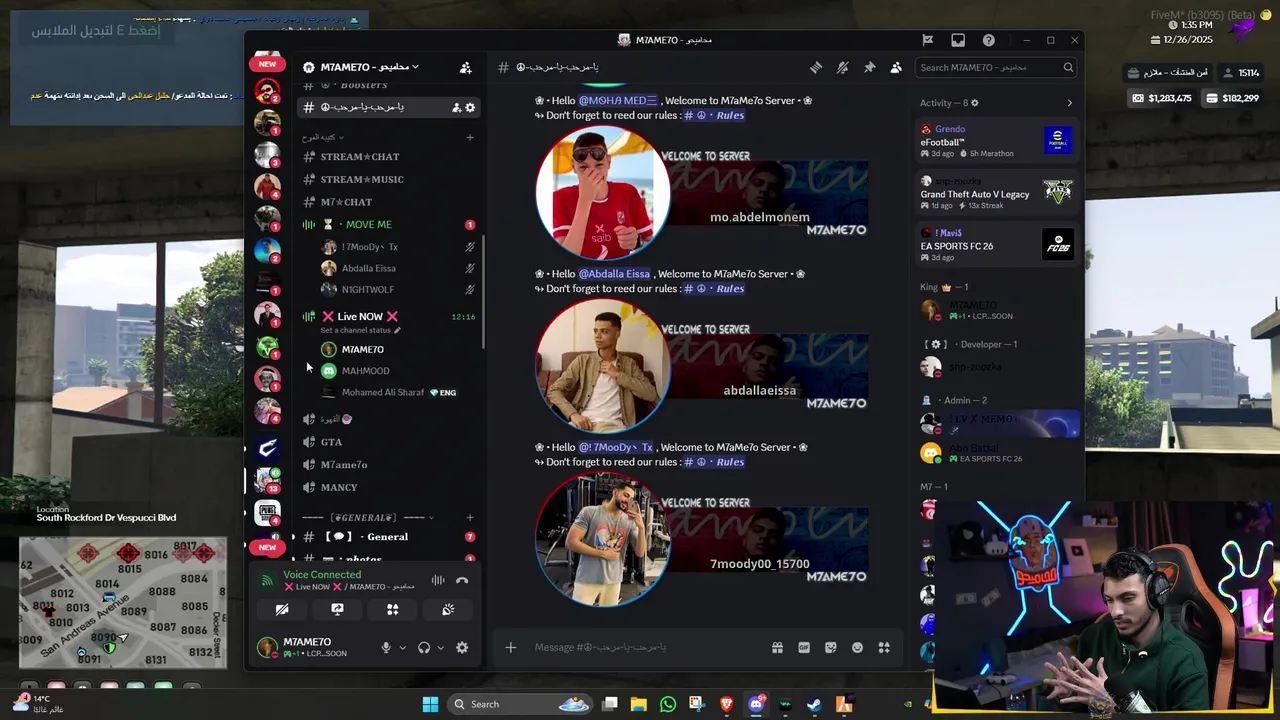Toggle microphone mute

[386, 647]
